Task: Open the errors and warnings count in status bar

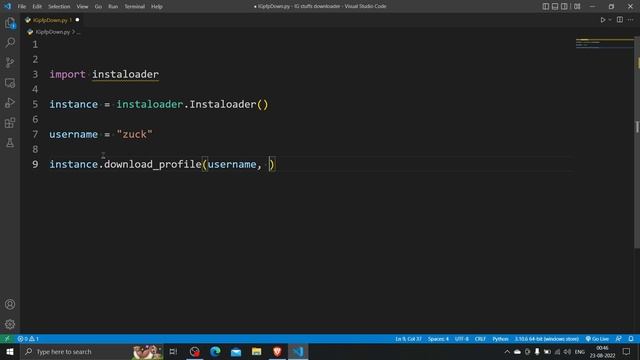Action: click(x=28, y=339)
